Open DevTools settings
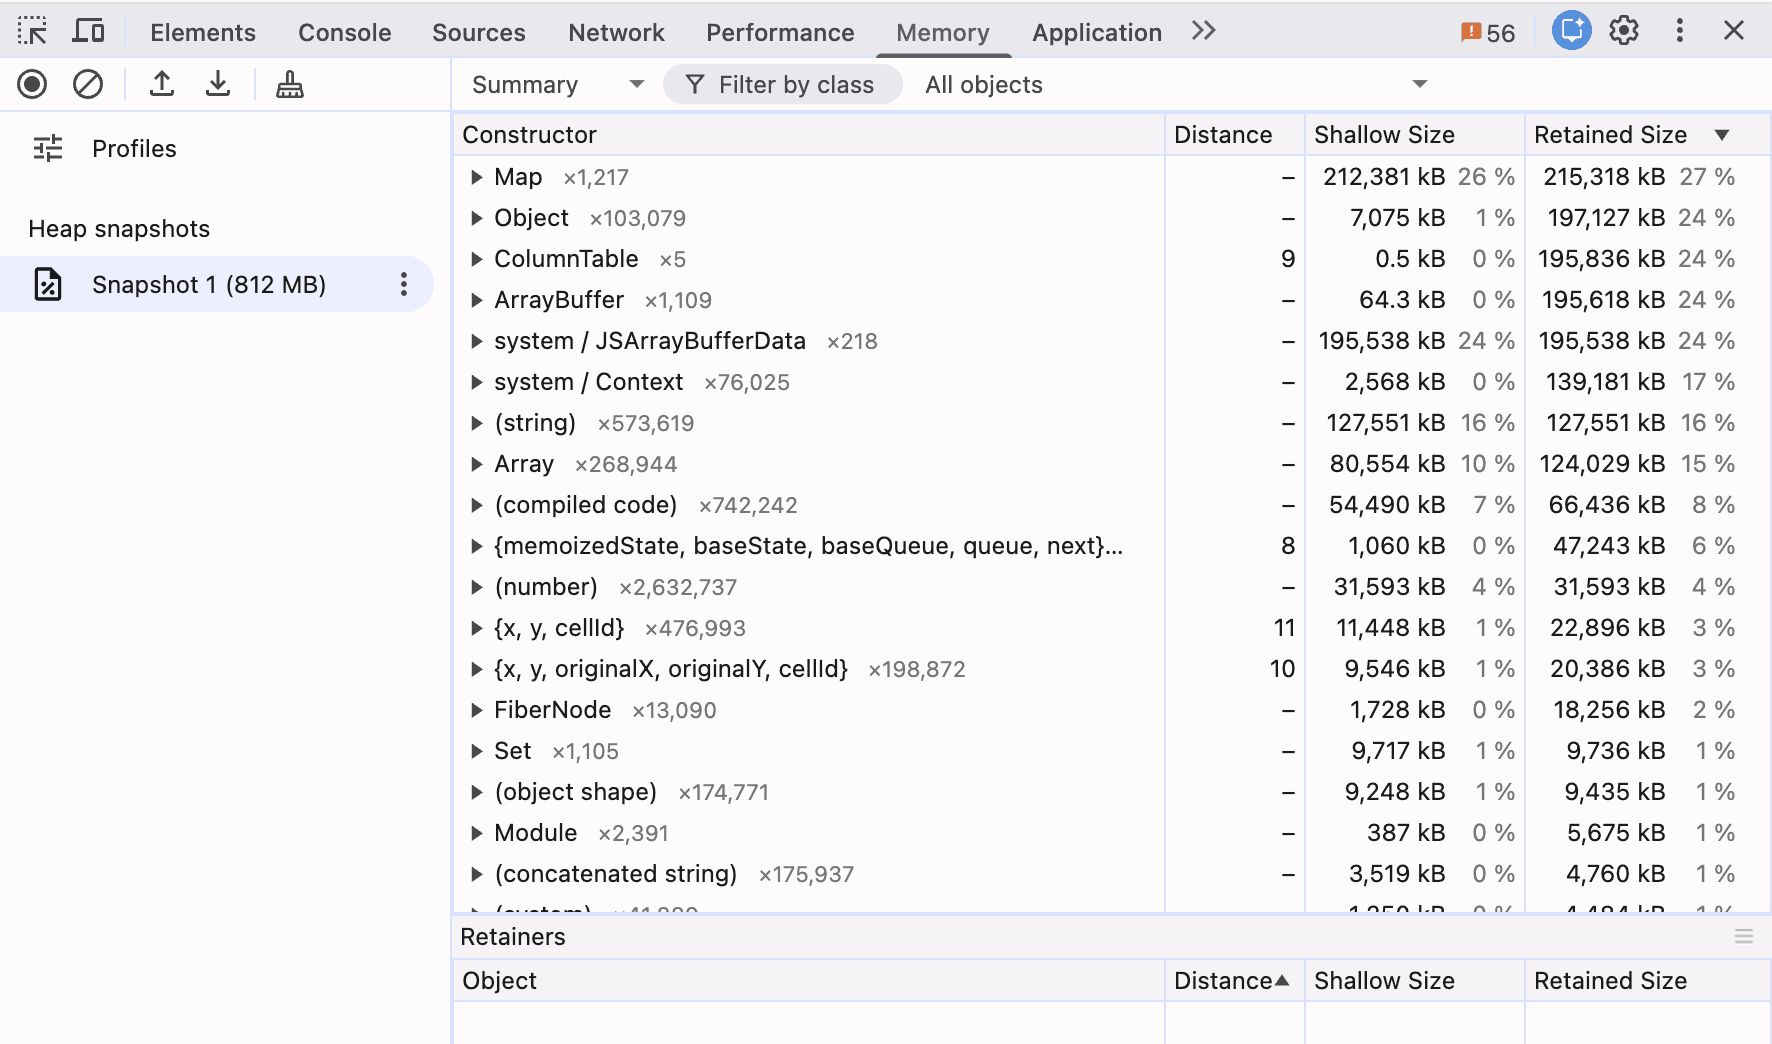Screen dimensions: 1772x1044 point(1624,30)
